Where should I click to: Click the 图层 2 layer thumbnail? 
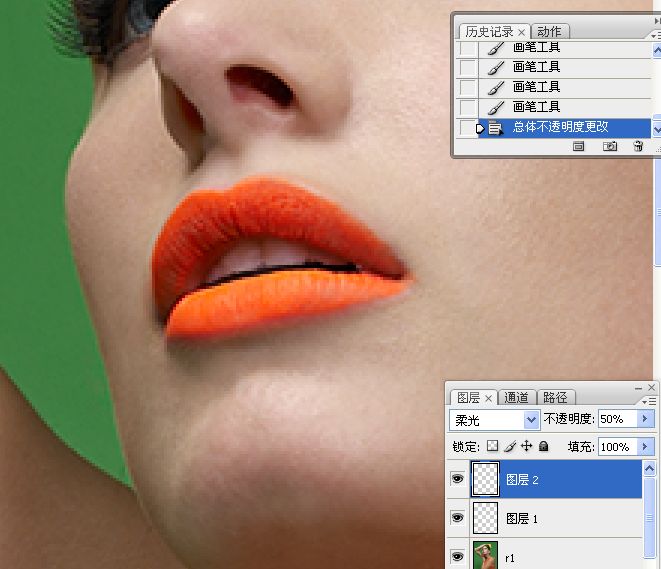[485, 479]
